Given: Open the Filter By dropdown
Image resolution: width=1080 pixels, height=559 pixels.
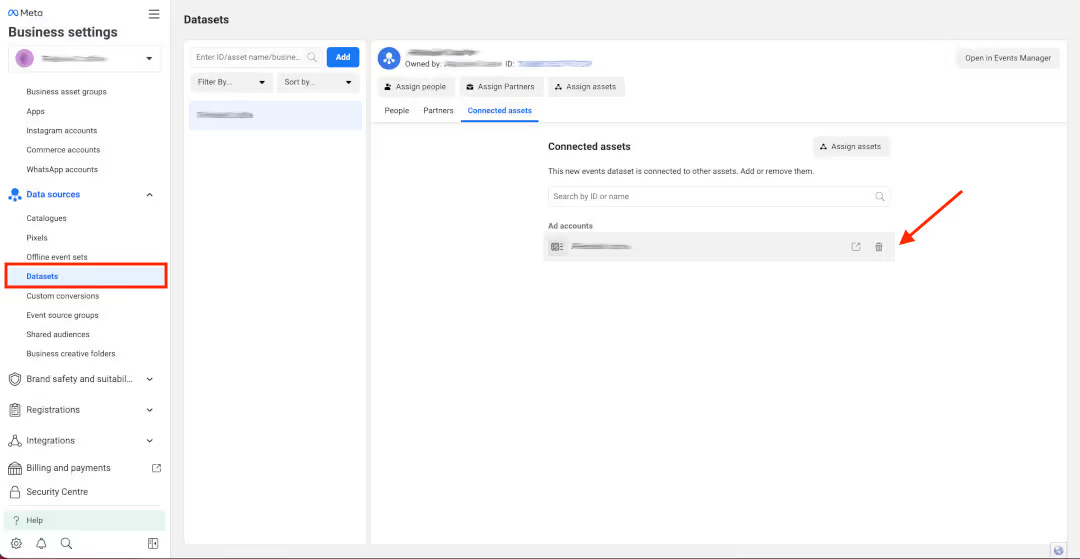Looking at the screenshot, I should click(231, 82).
